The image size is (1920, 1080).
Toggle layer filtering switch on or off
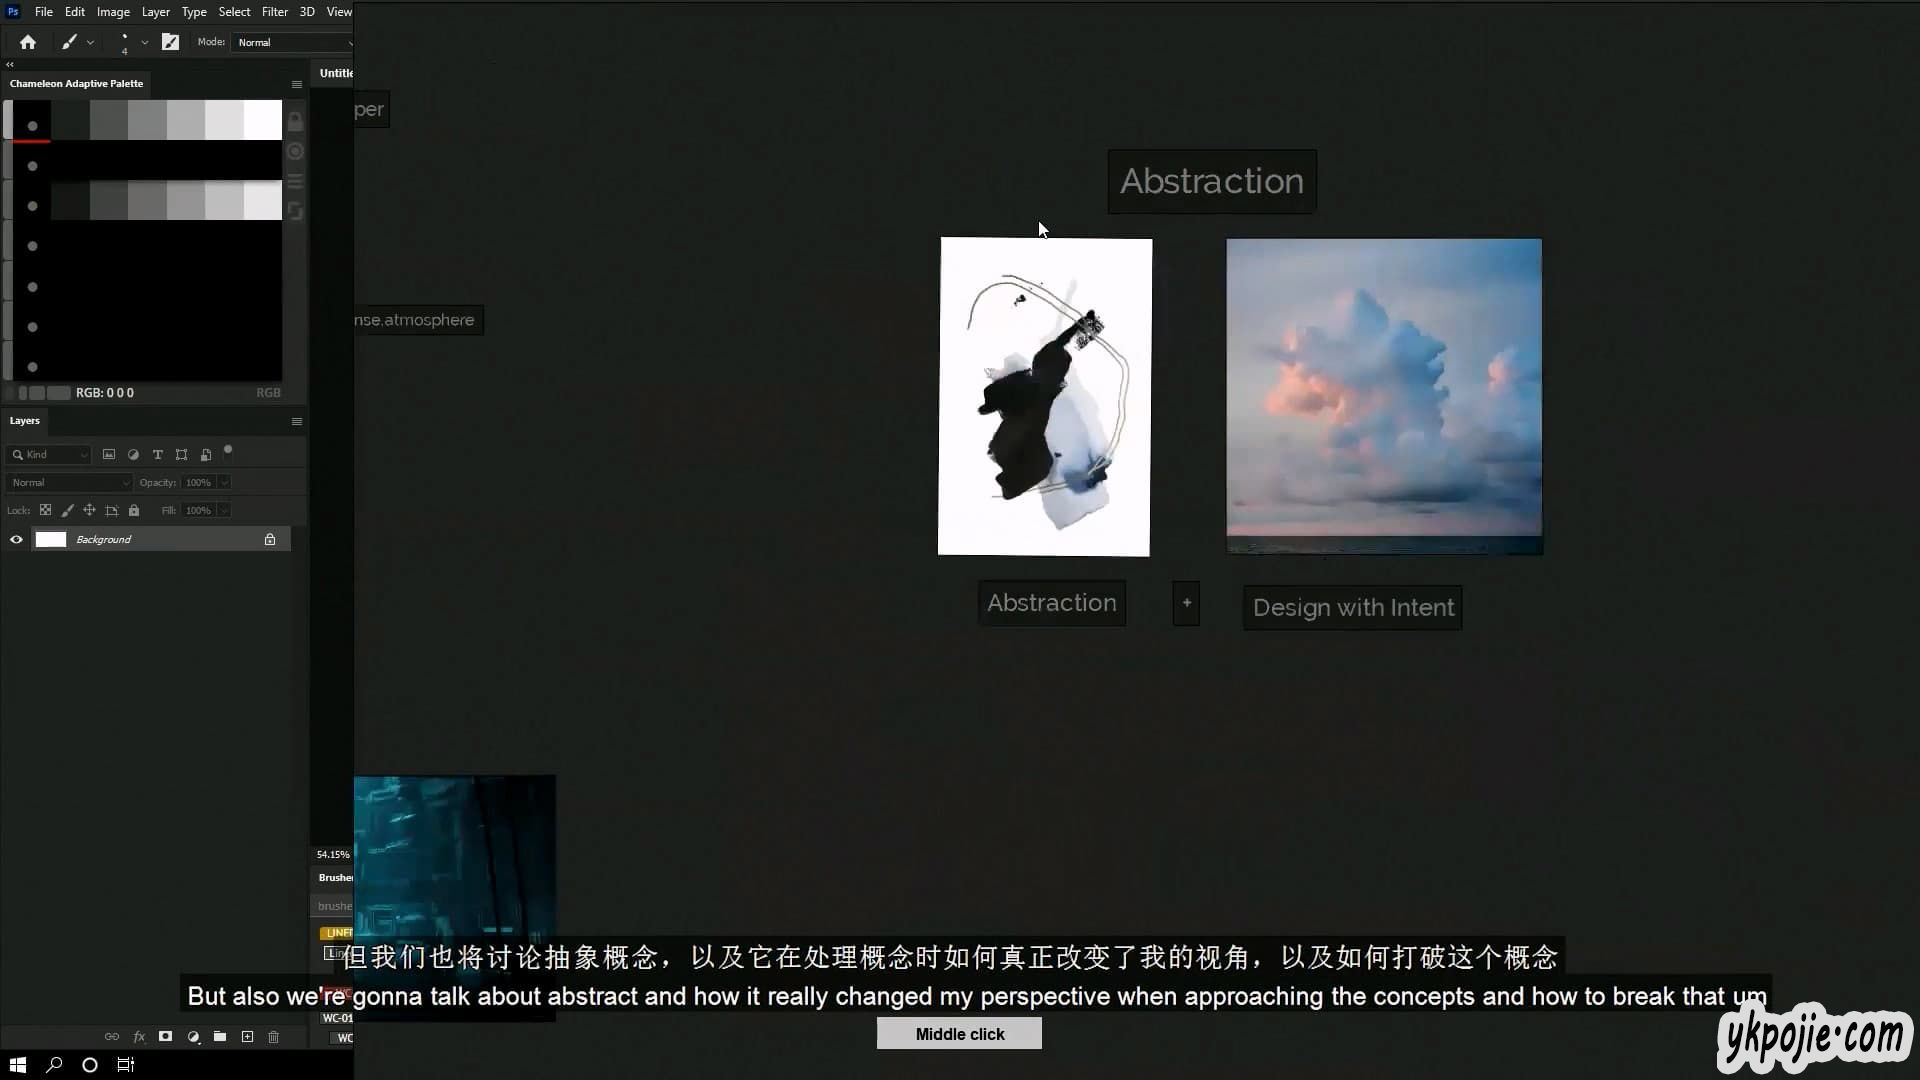point(228,451)
